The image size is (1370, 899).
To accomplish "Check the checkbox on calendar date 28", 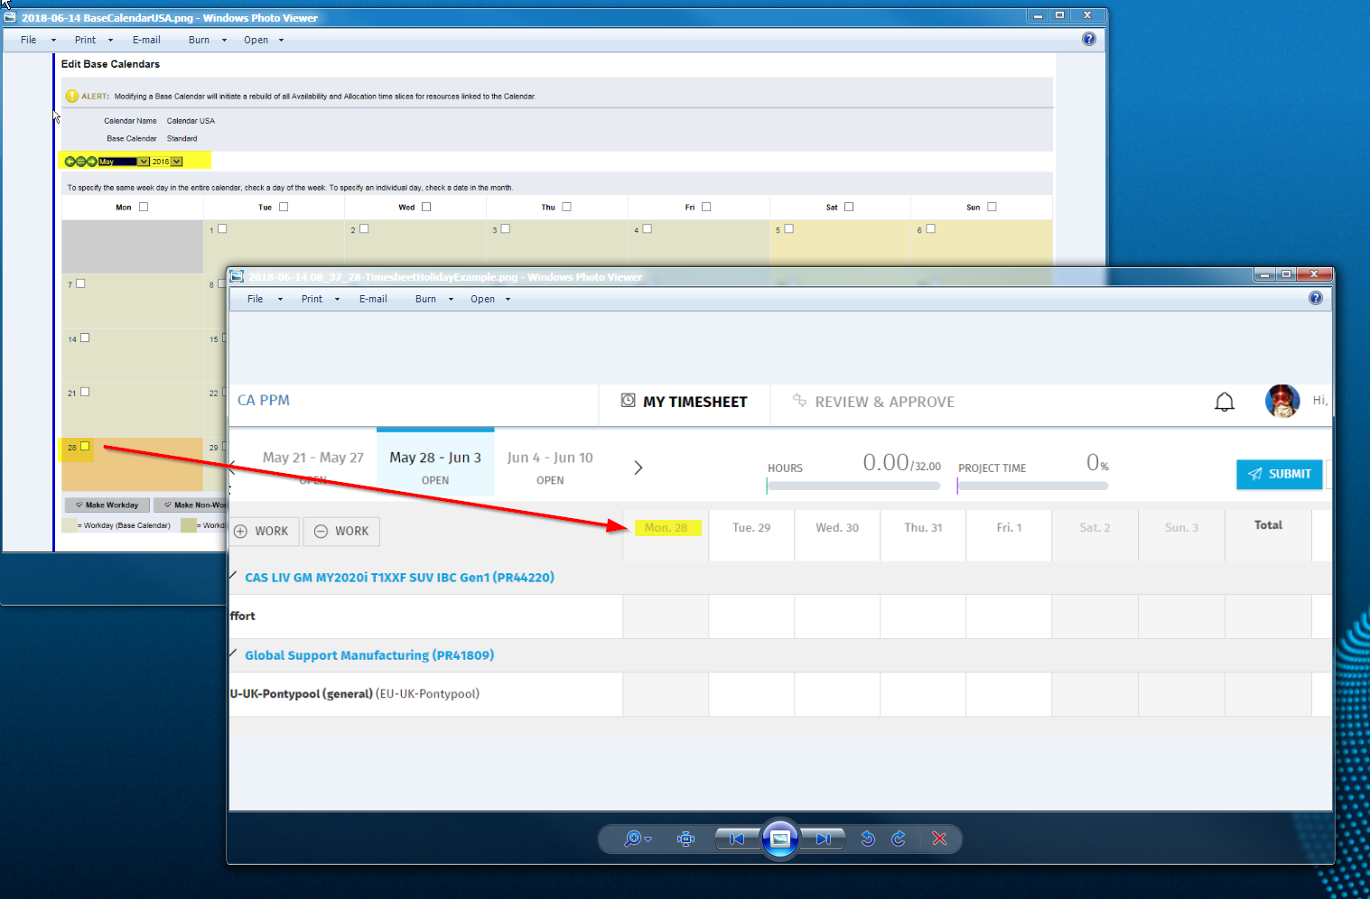I will point(87,447).
